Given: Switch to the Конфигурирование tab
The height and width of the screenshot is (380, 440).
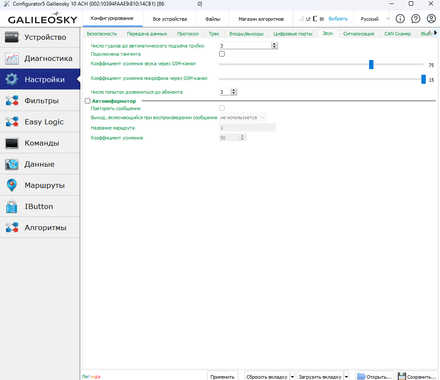Looking at the screenshot, I should (112, 18).
